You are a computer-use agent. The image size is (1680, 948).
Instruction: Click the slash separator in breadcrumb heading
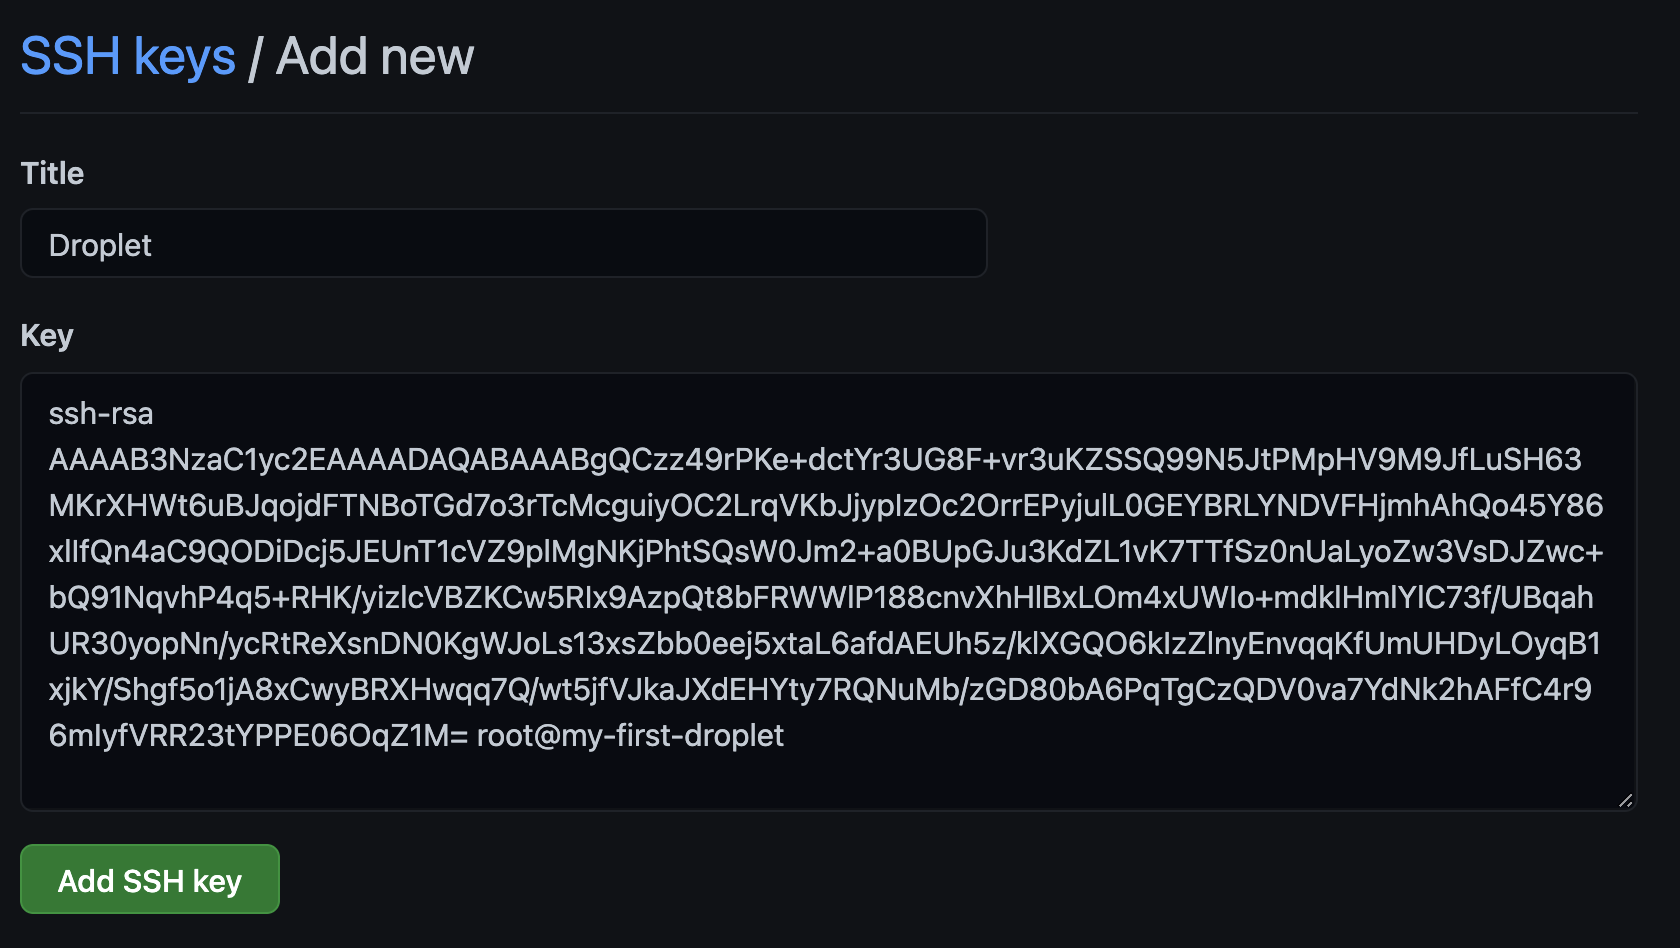[255, 59]
